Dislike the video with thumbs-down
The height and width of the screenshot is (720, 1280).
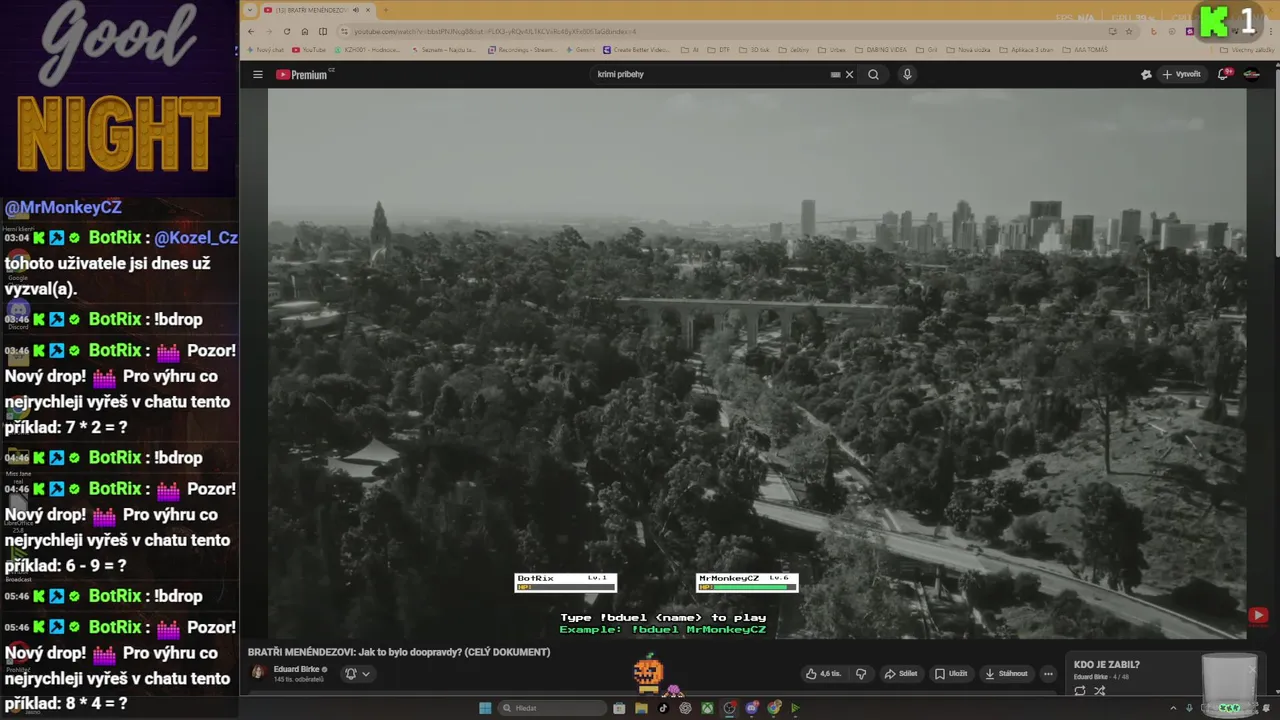click(861, 674)
